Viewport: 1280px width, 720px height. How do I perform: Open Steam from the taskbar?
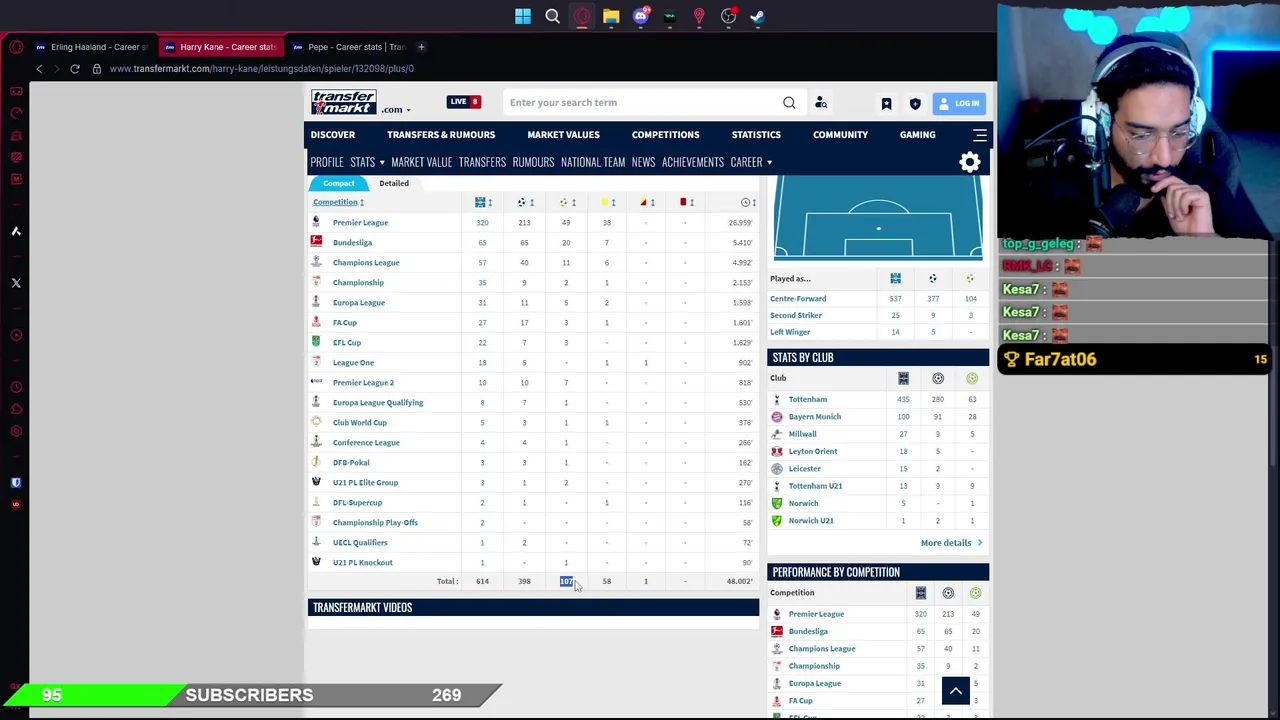[758, 16]
